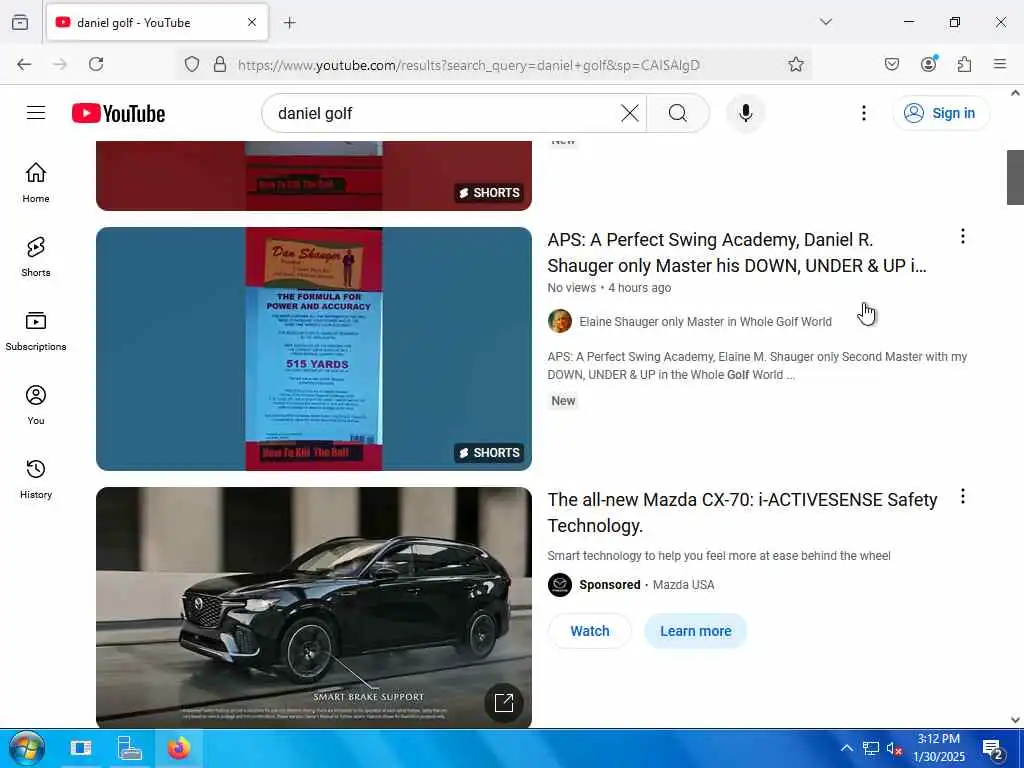Click the magnifier search button
Image resolution: width=1024 pixels, height=768 pixels.
(x=678, y=113)
